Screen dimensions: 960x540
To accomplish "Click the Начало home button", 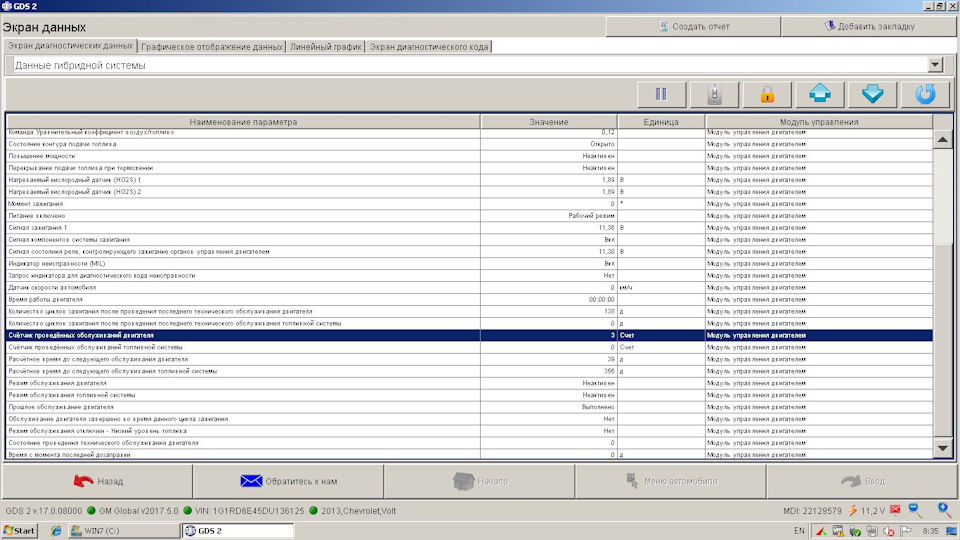I will pyautogui.click(x=479, y=481).
